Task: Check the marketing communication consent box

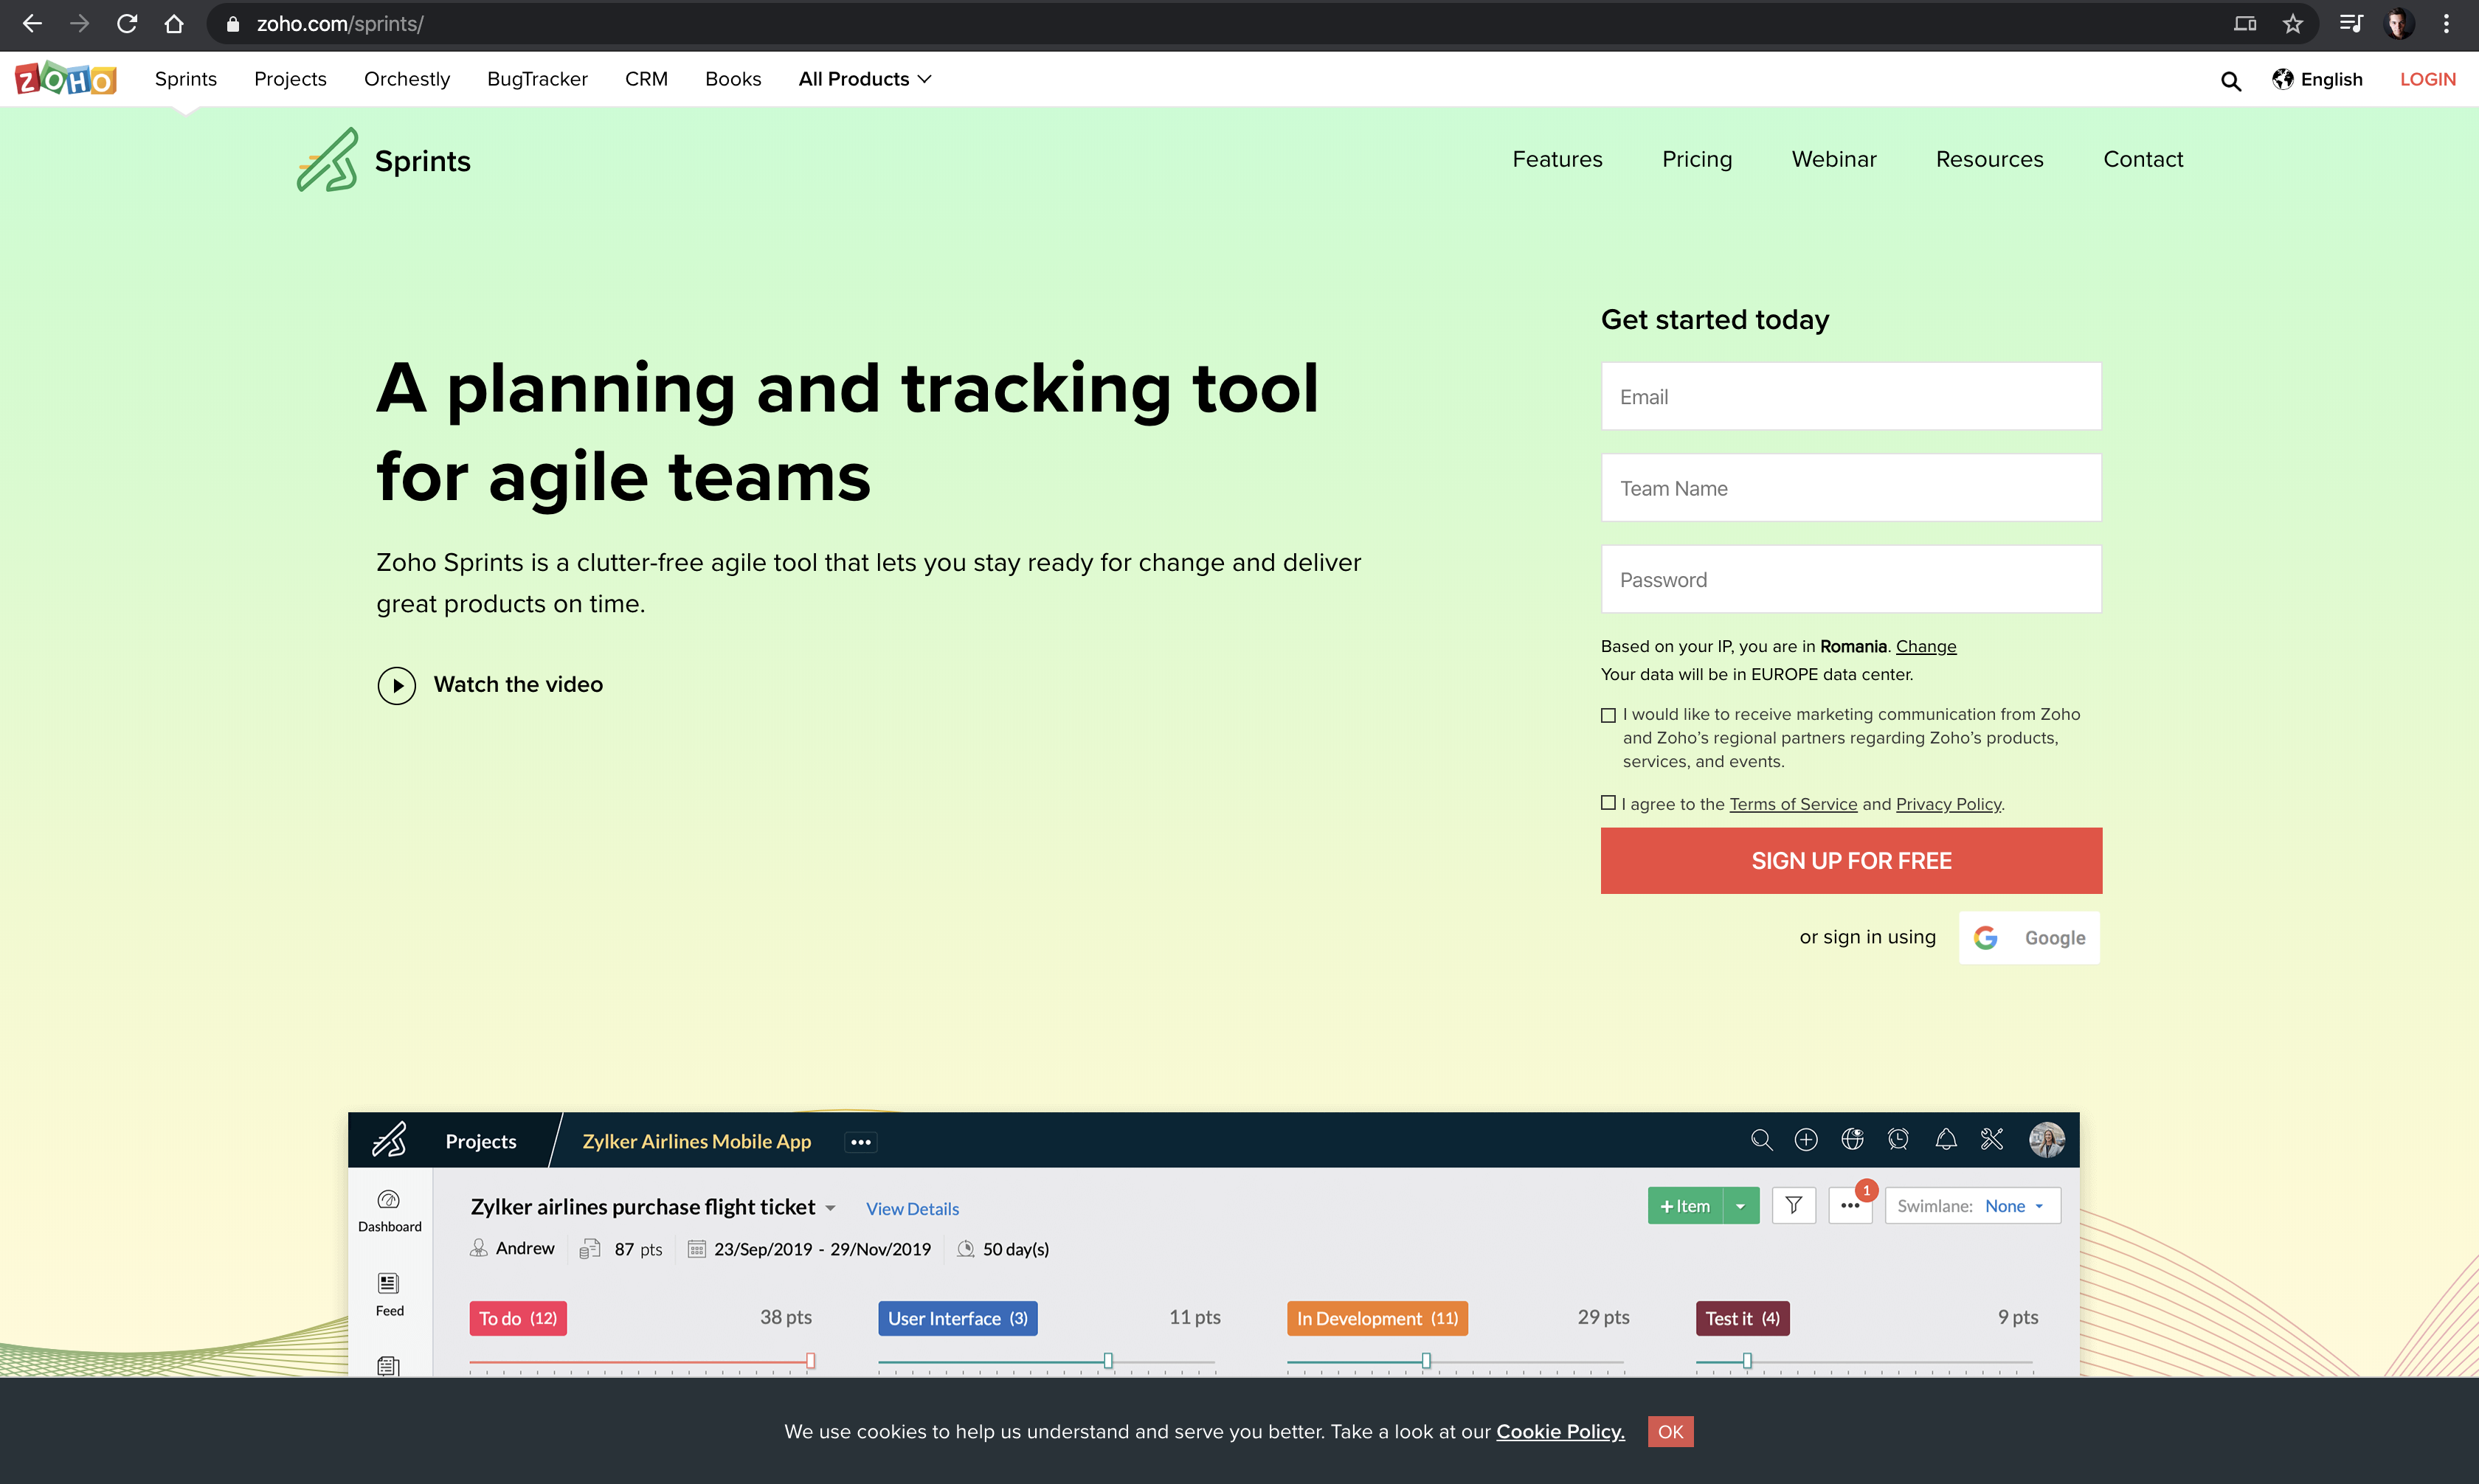Action: click(x=1608, y=715)
